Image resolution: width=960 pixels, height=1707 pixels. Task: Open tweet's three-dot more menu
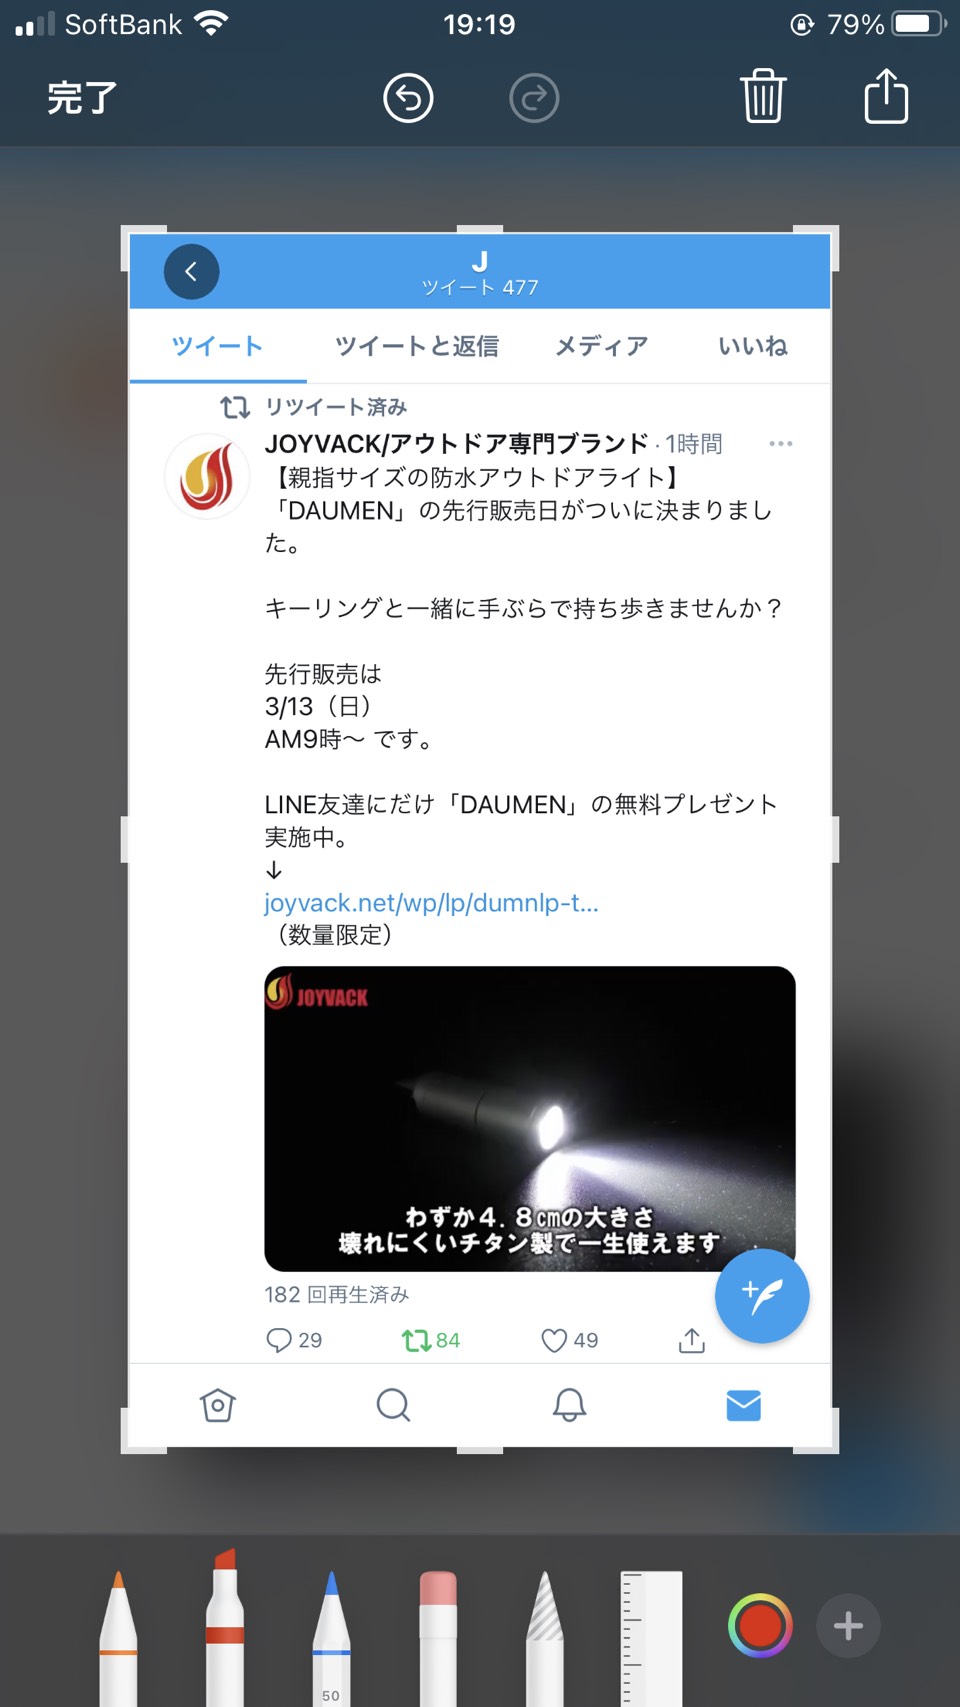781,443
